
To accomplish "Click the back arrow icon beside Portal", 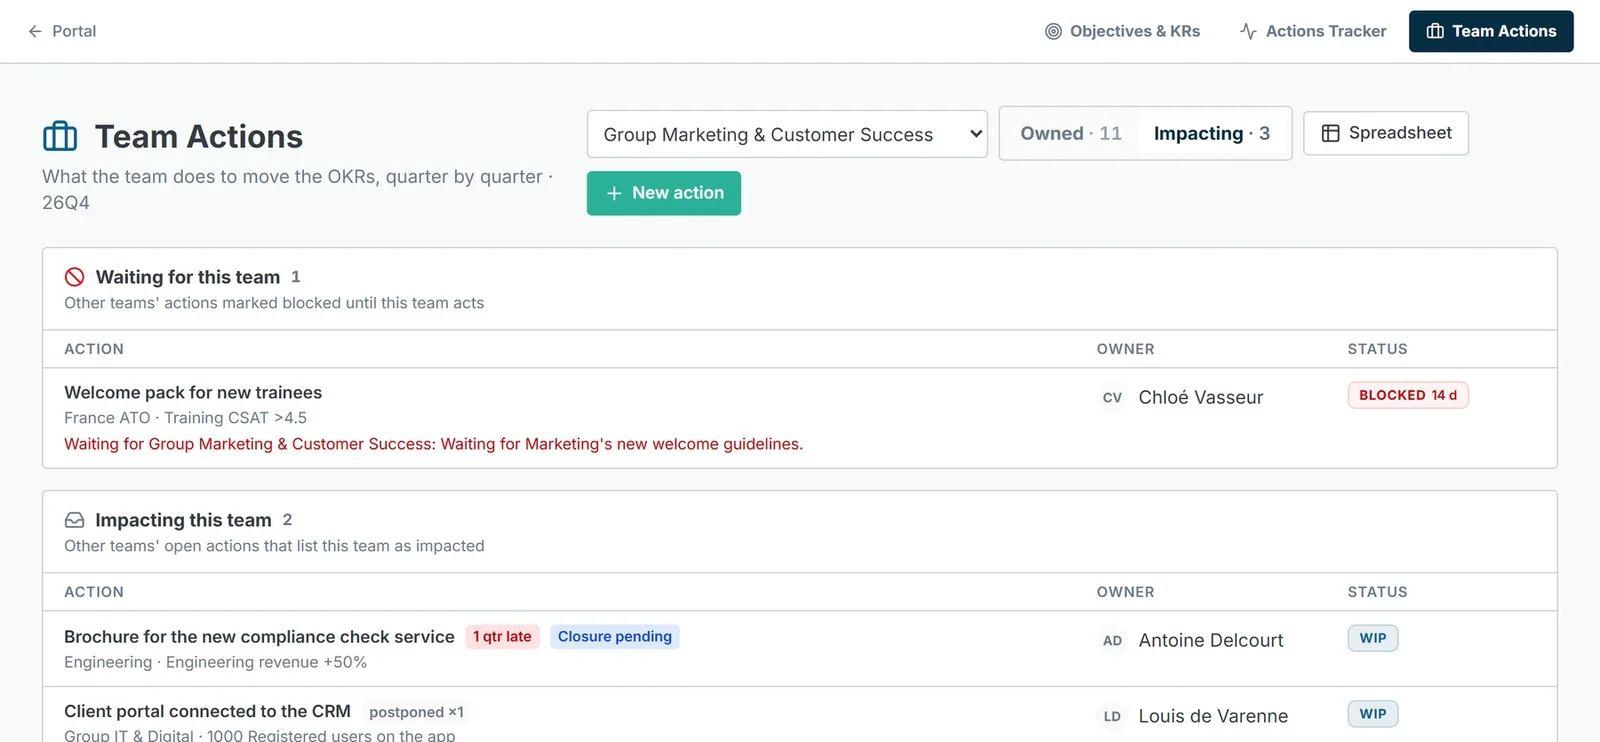I will click(35, 31).
